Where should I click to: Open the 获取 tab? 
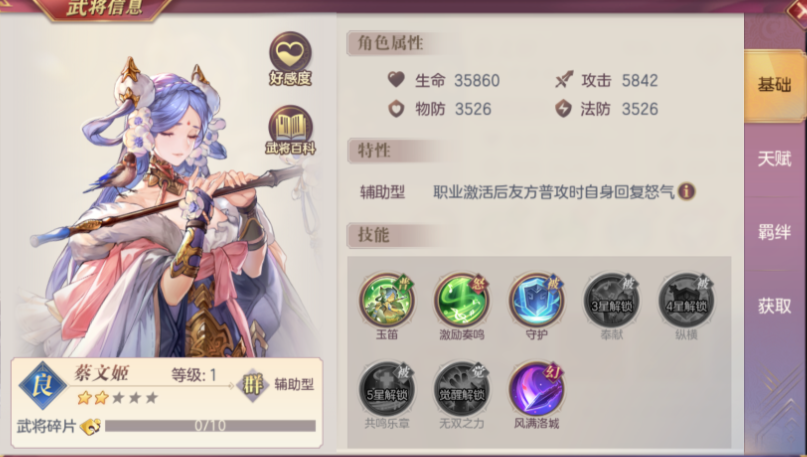774,306
